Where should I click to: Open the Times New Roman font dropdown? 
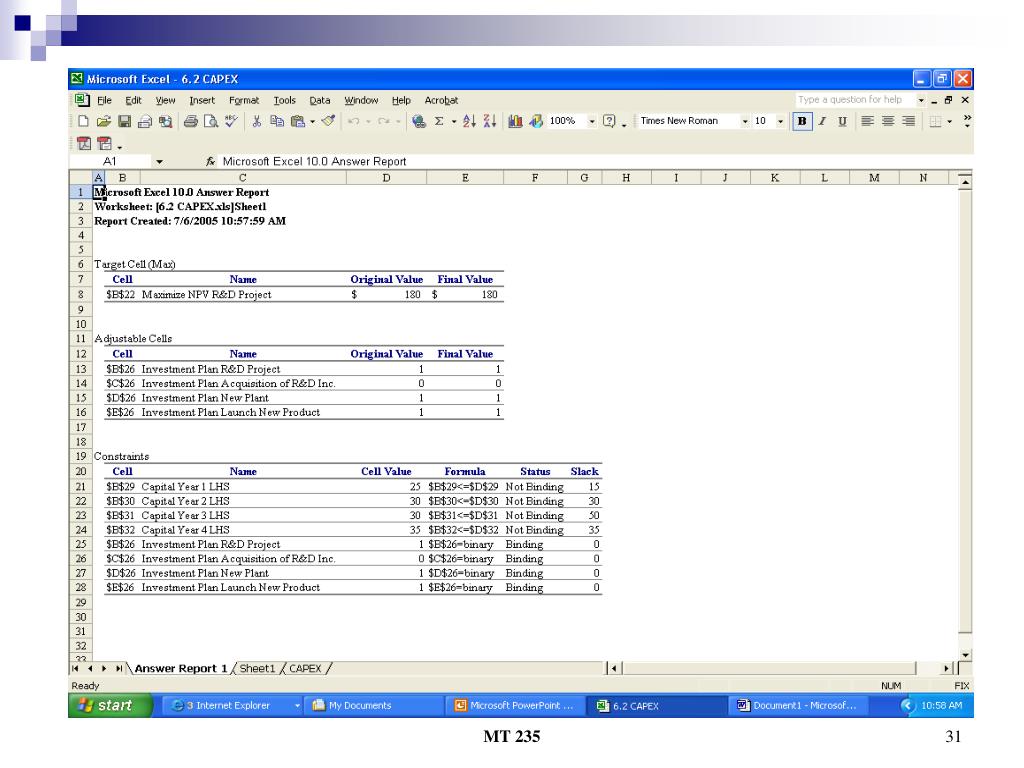point(745,121)
